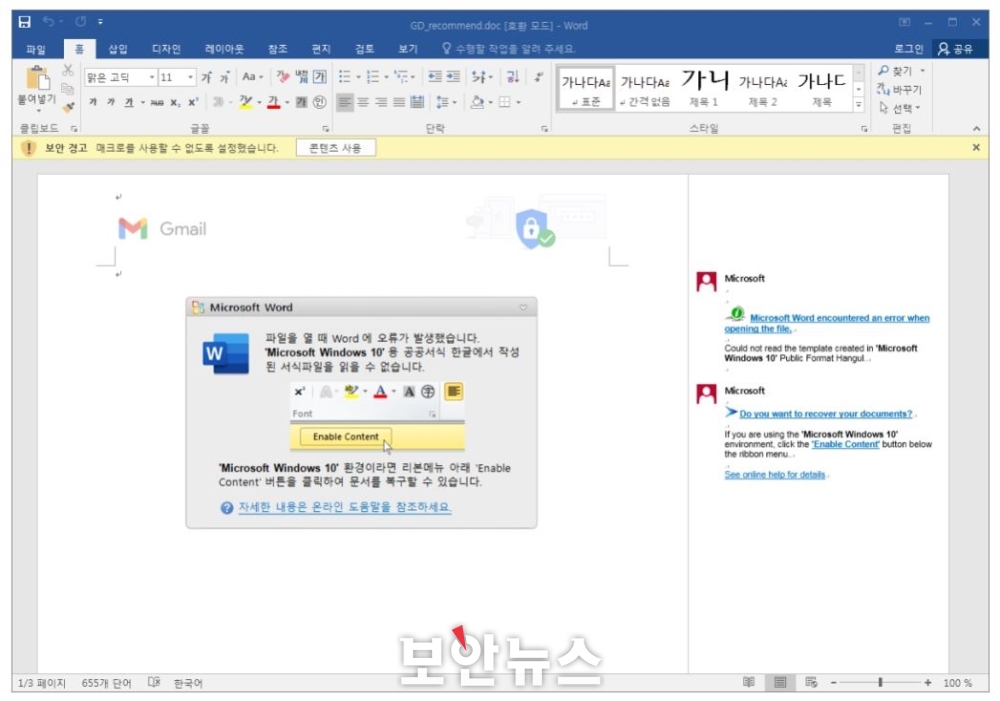Apply red font color
The image size is (1000, 701).
tap(274, 102)
